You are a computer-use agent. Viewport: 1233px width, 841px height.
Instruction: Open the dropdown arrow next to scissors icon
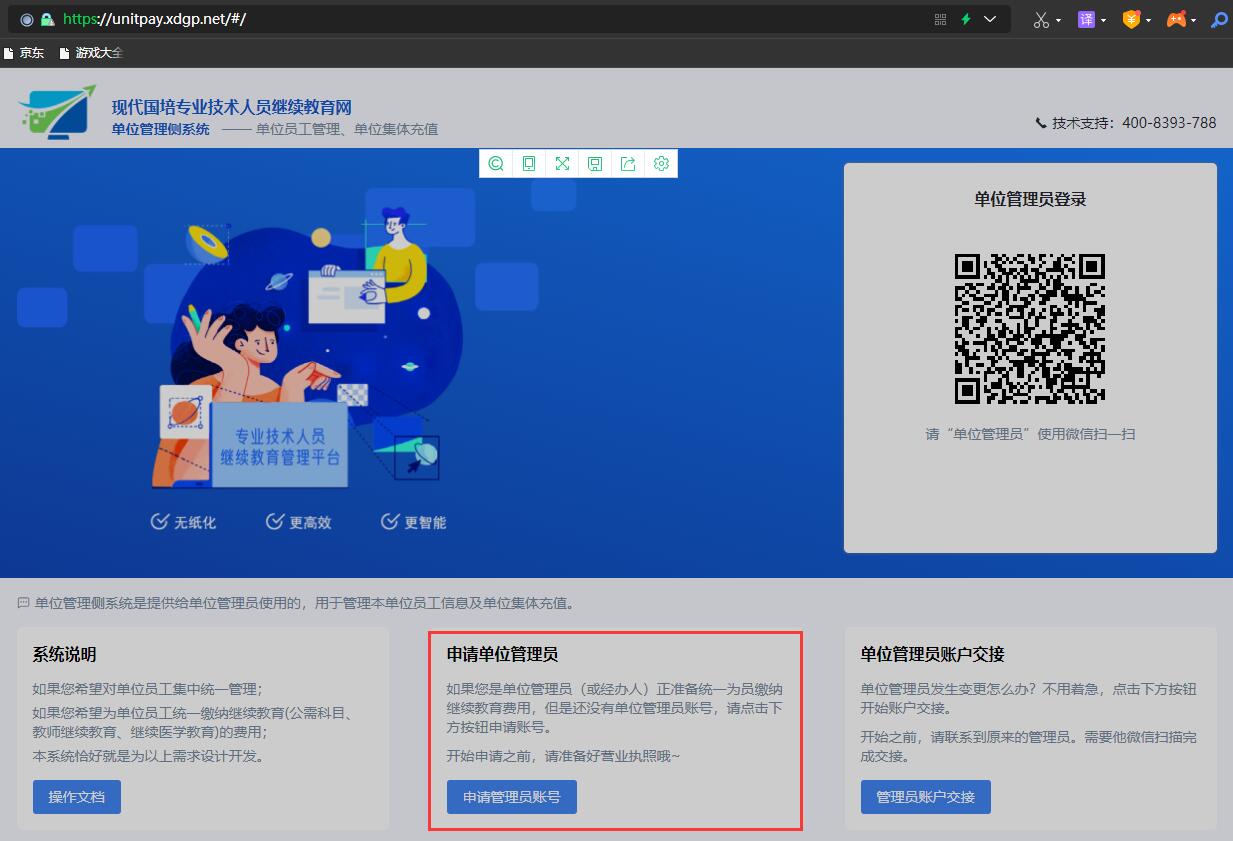pos(1058,20)
